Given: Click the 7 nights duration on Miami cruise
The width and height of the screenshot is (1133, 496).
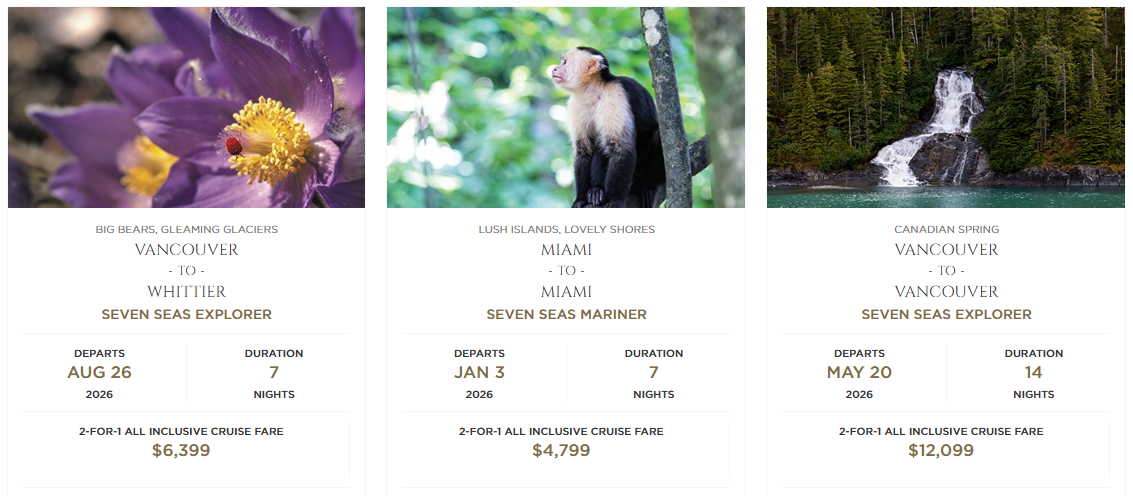Looking at the screenshot, I should click(654, 373).
